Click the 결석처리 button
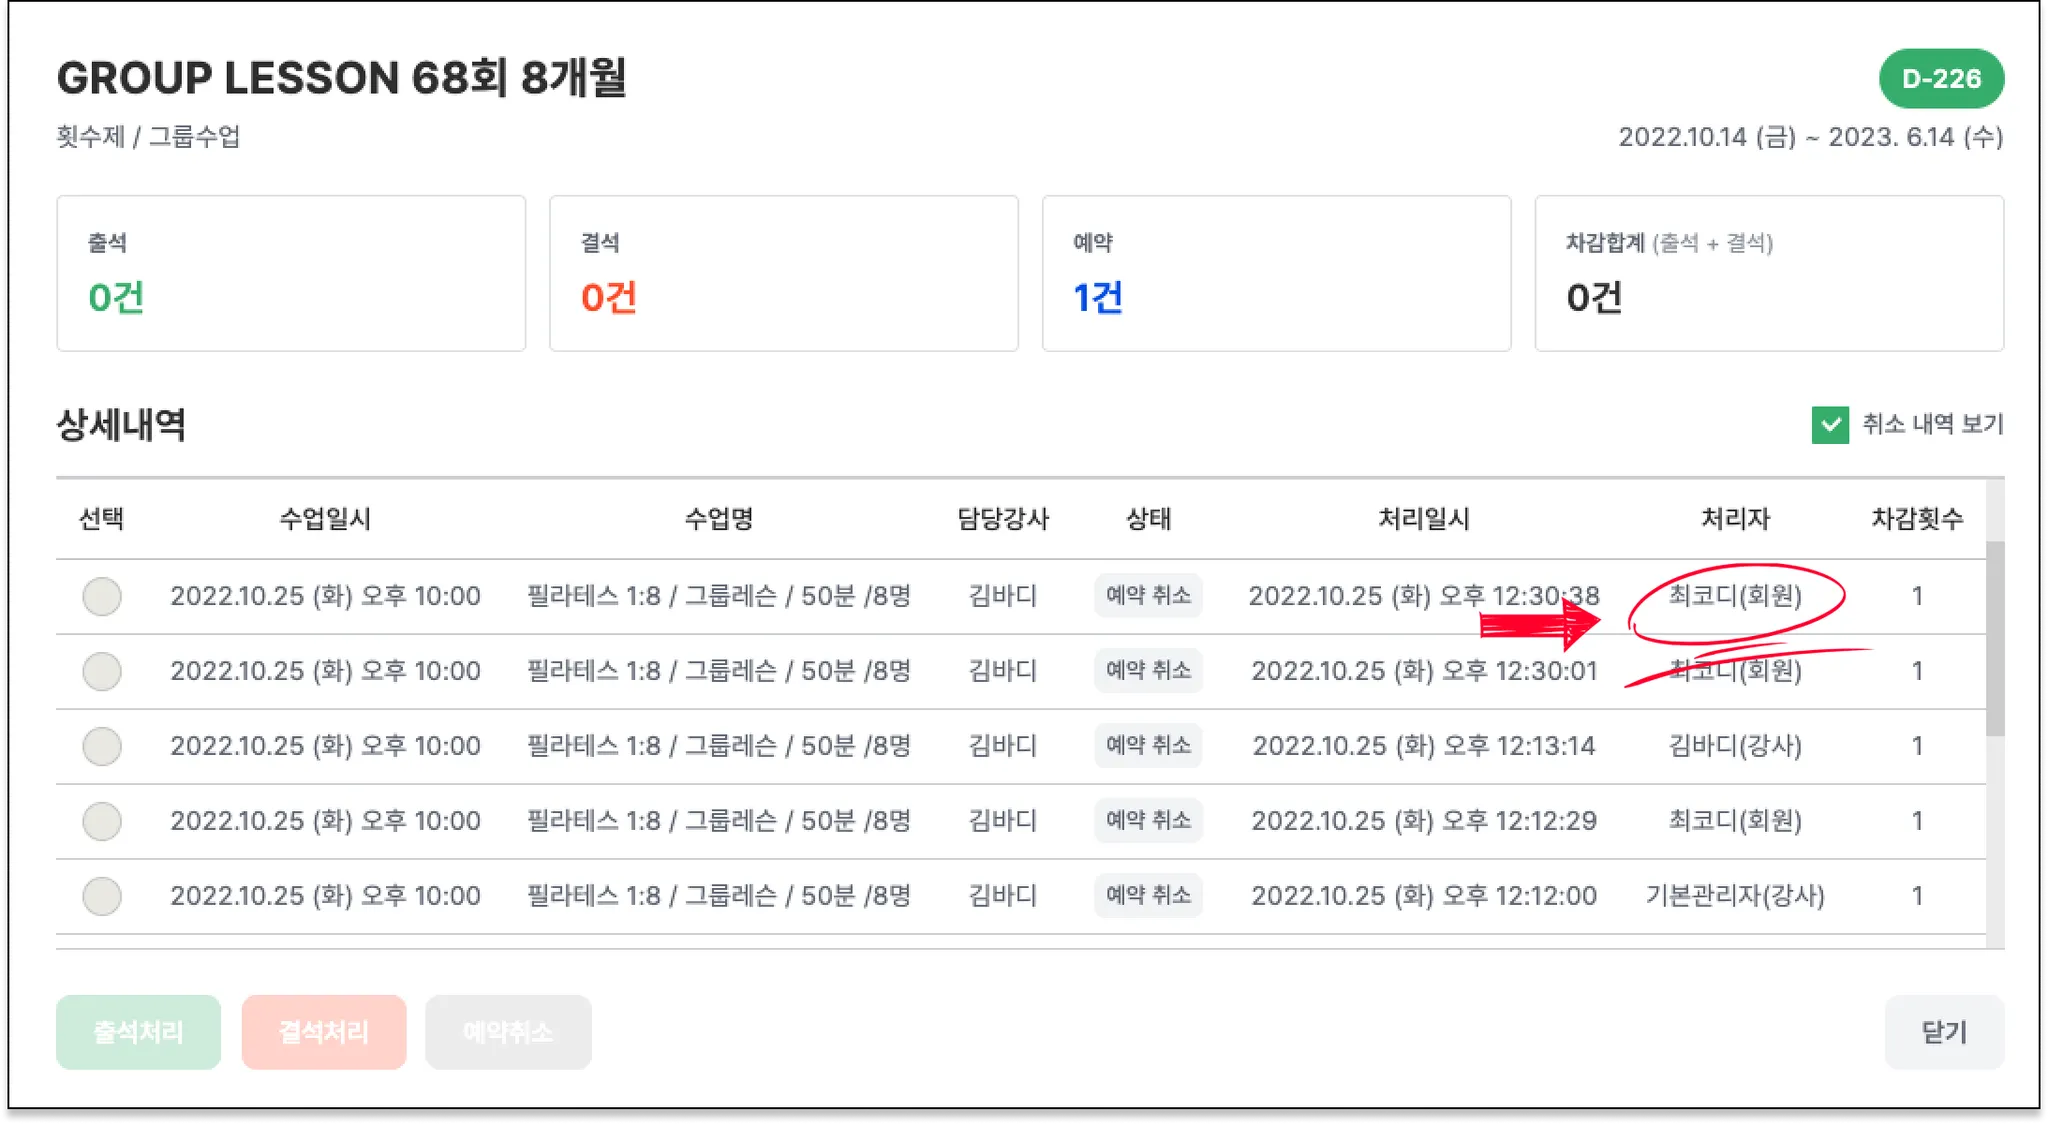This screenshot has width=2048, height=1124. [324, 1032]
